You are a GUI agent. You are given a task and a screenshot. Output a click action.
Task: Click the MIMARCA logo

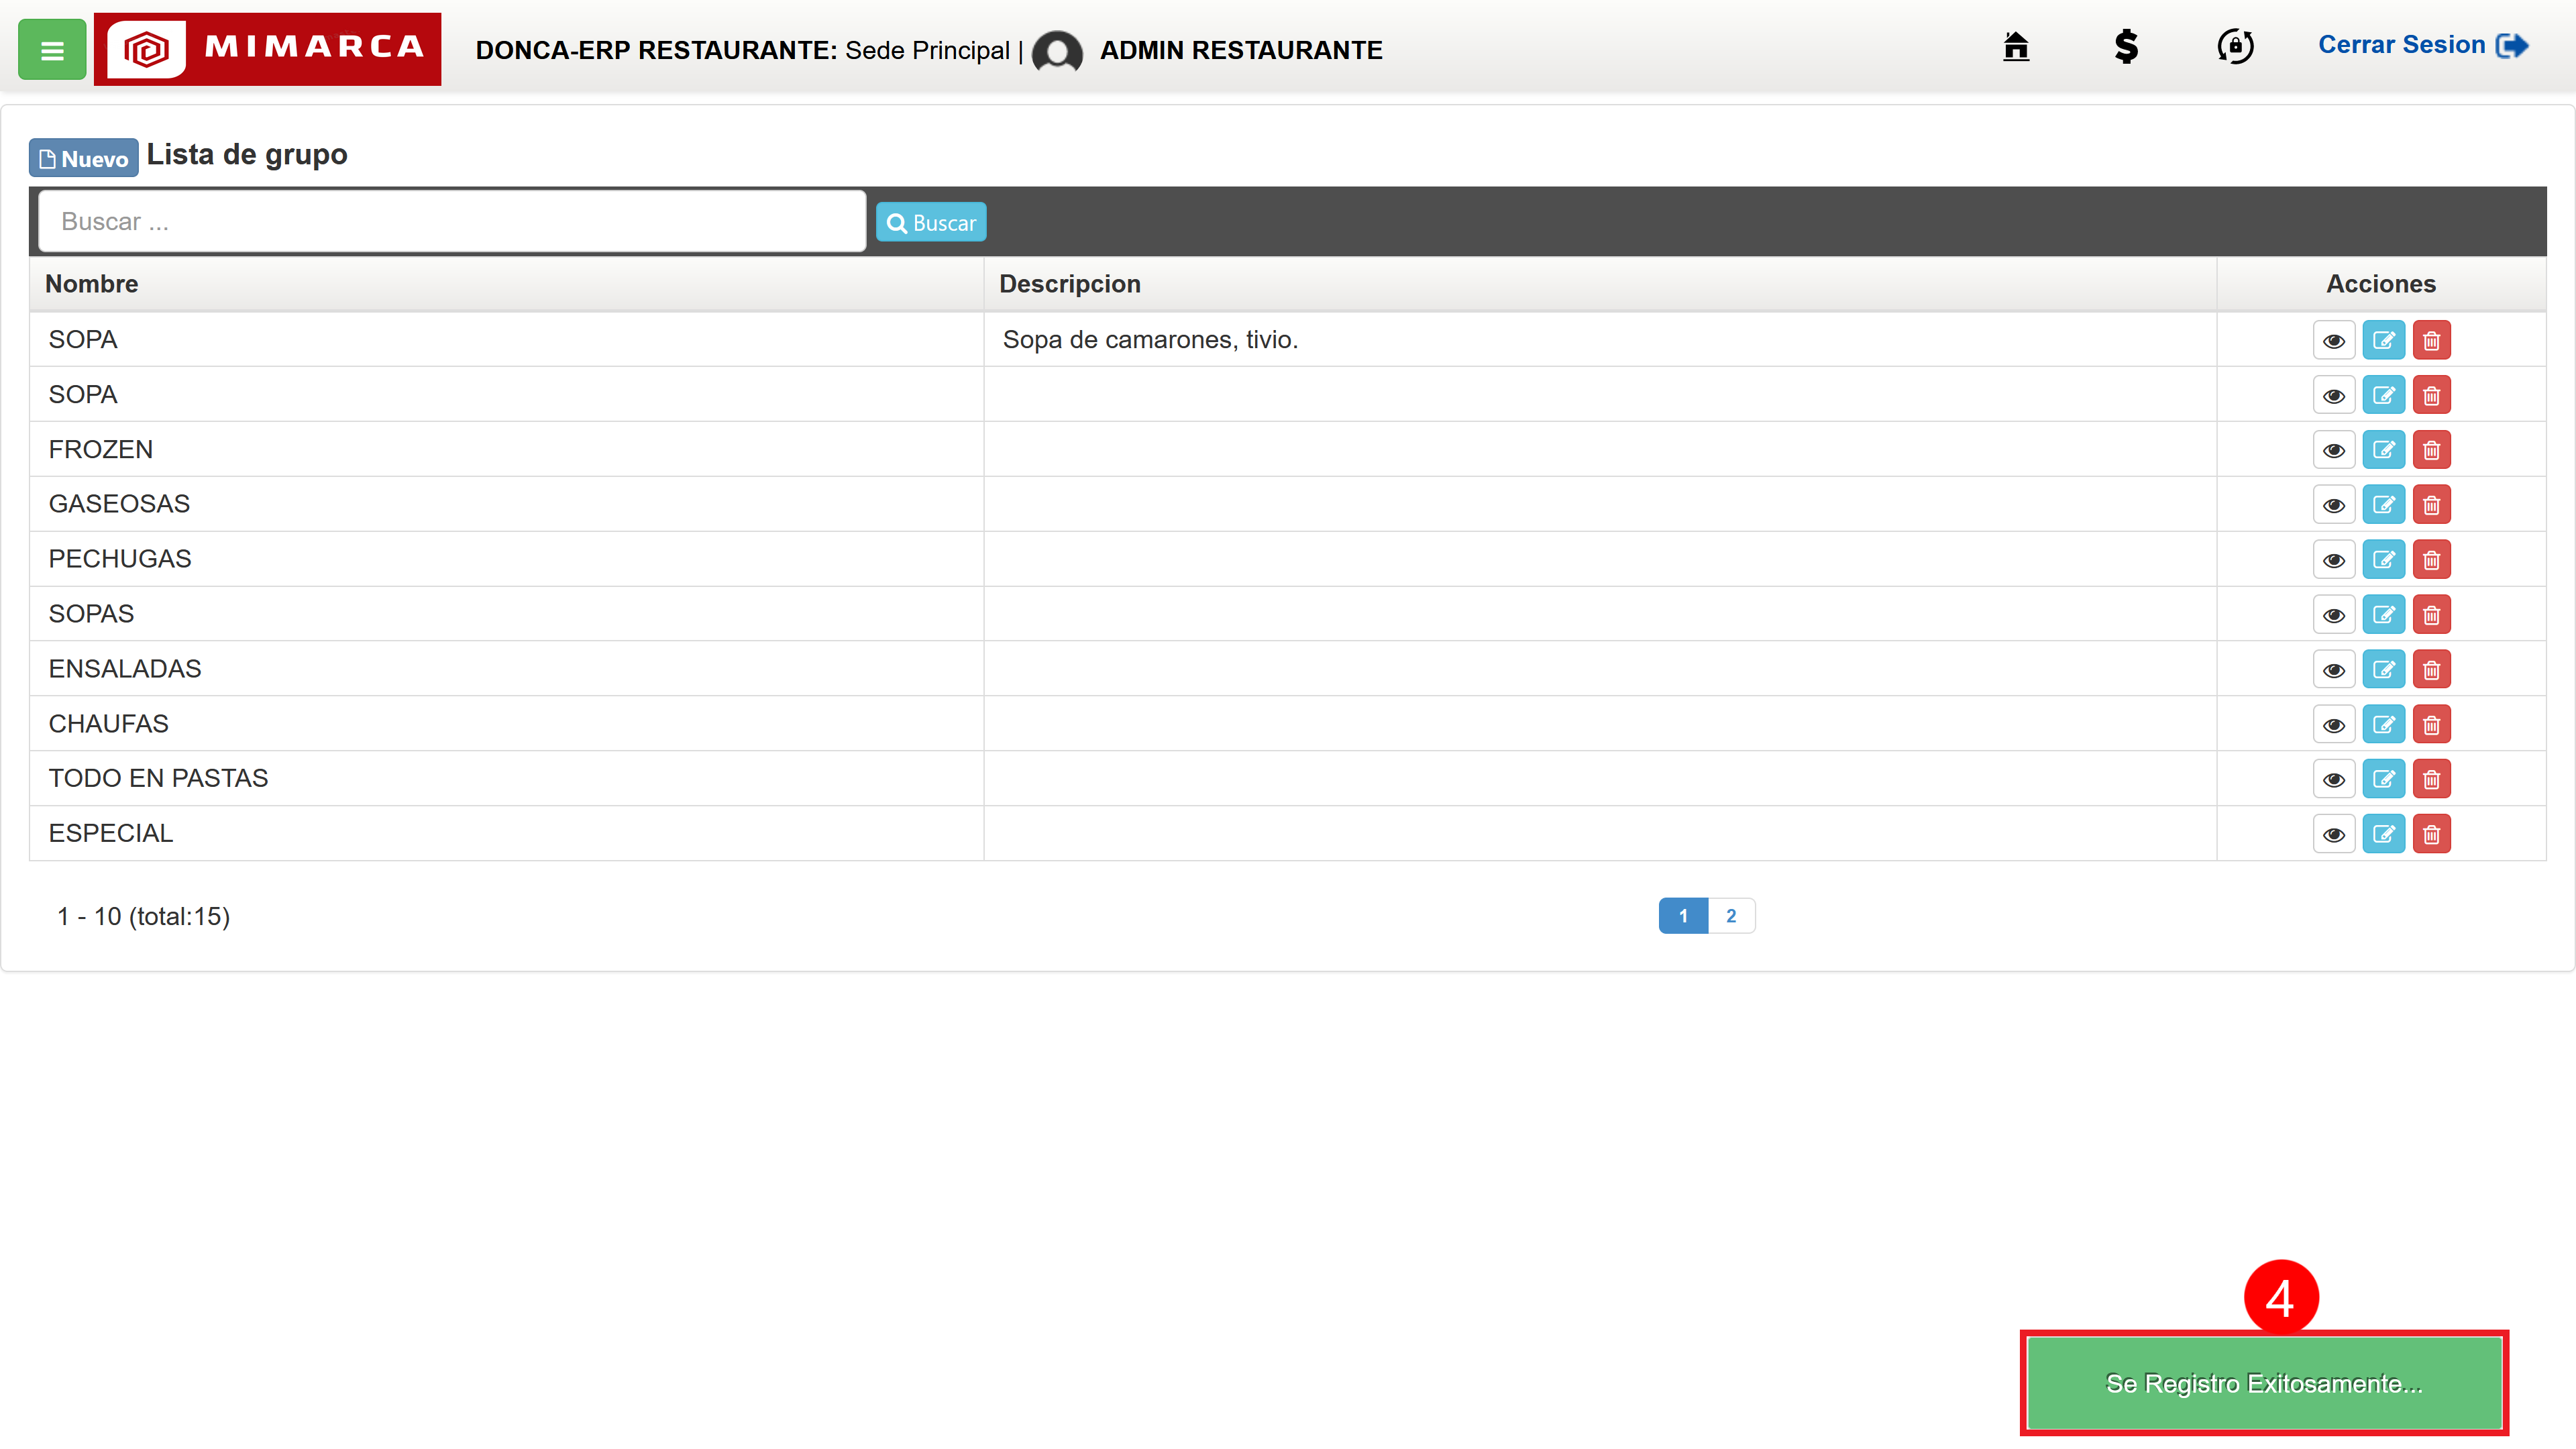point(267,49)
